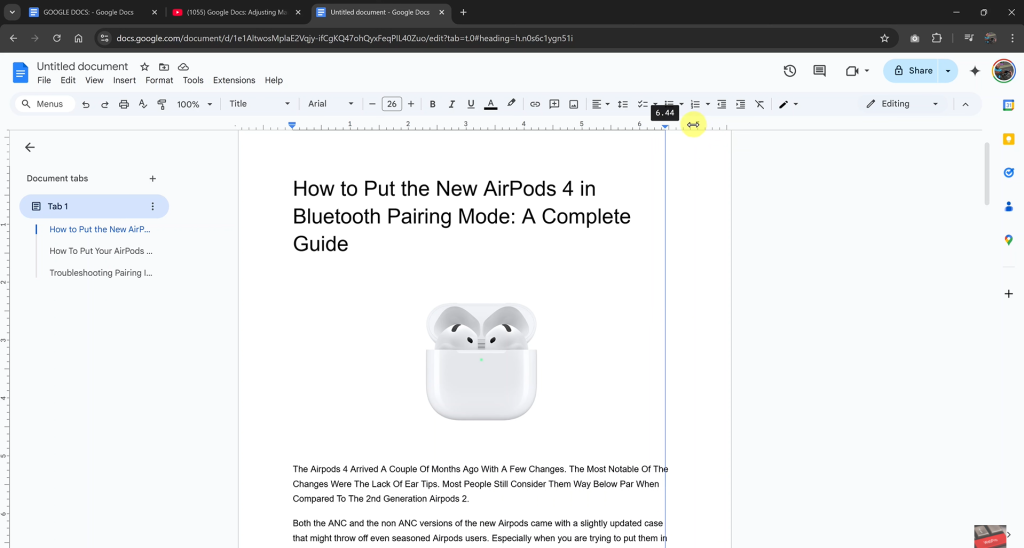Decrease font size with minus button
Viewport: 1024px width, 548px height.
[x=372, y=104]
